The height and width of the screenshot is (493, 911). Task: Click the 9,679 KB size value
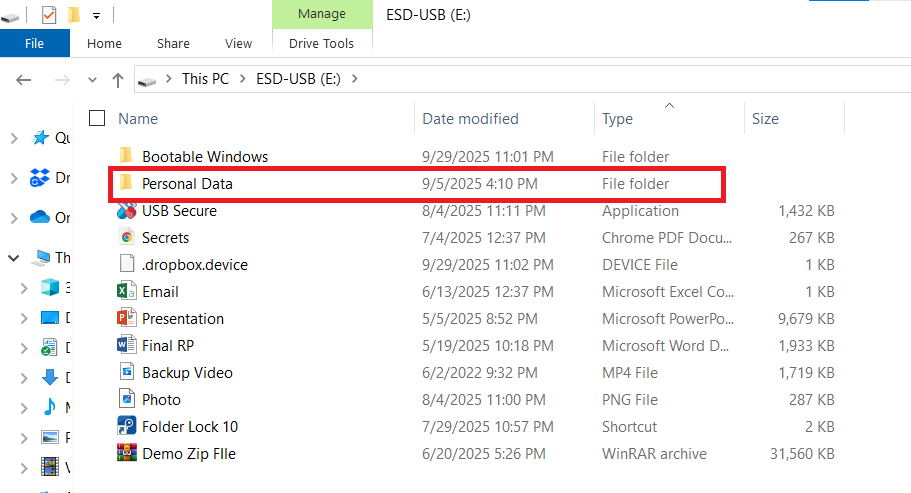pyautogui.click(x=806, y=319)
